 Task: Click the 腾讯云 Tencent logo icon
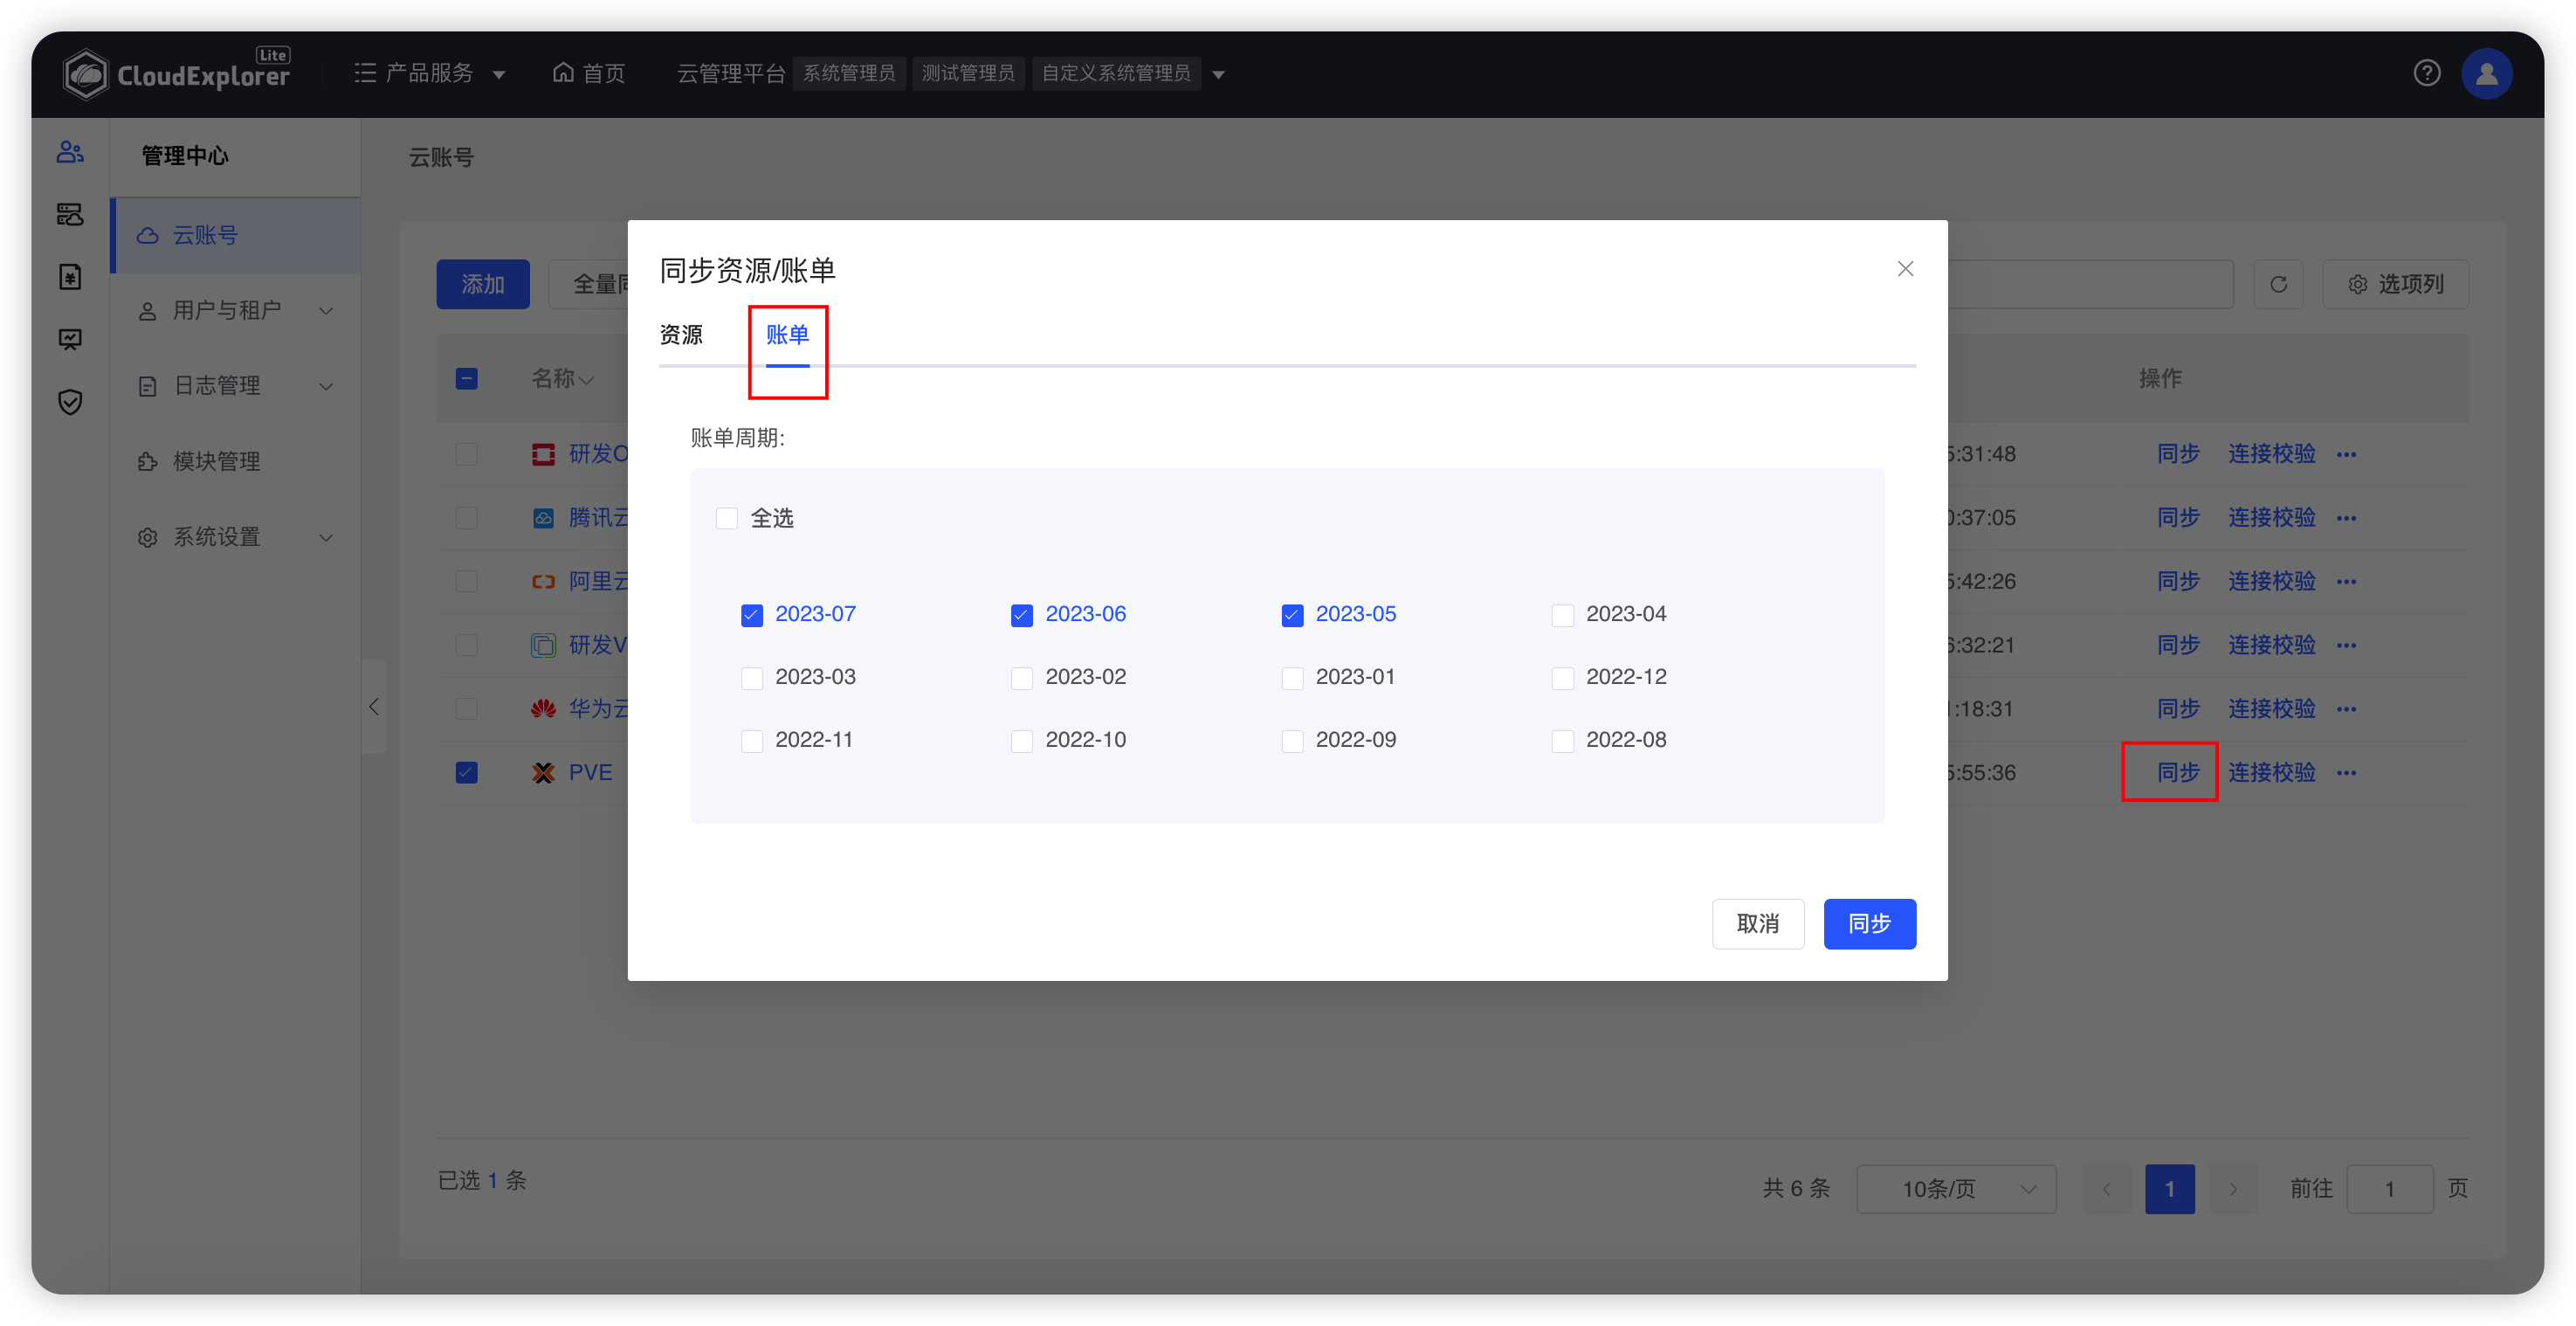543,518
